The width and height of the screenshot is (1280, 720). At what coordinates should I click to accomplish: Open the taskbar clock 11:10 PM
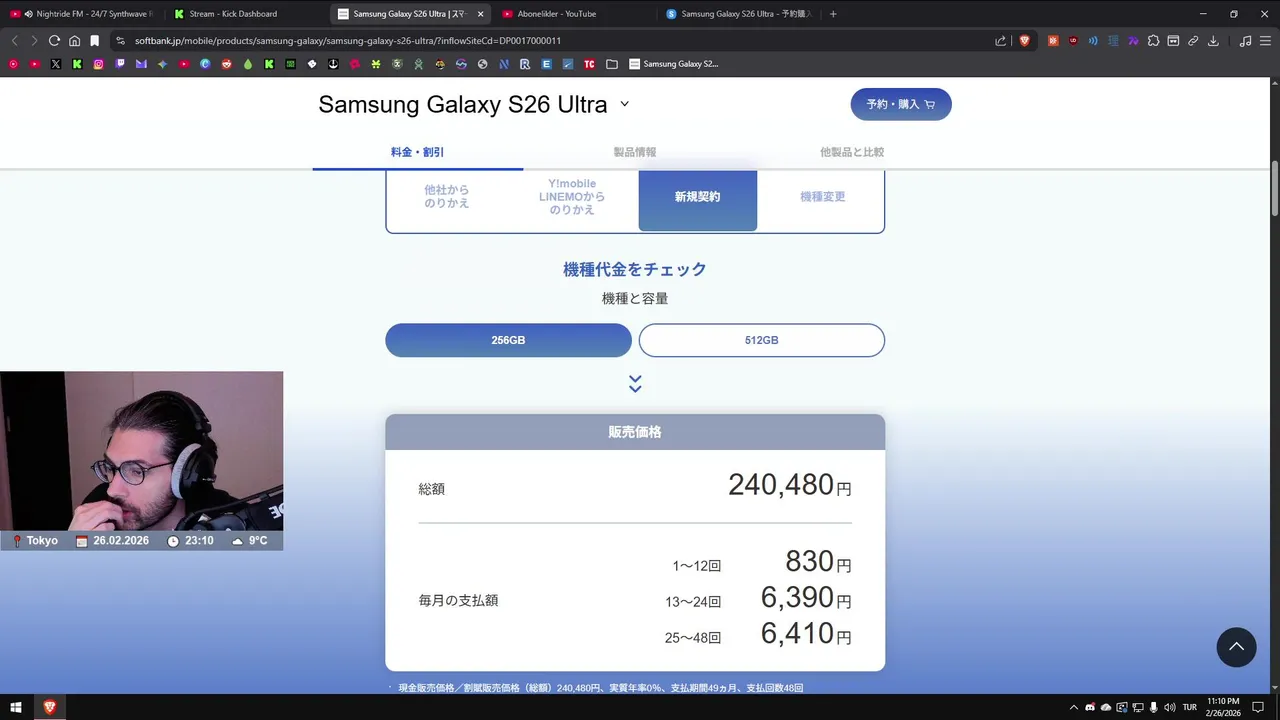coord(1225,707)
